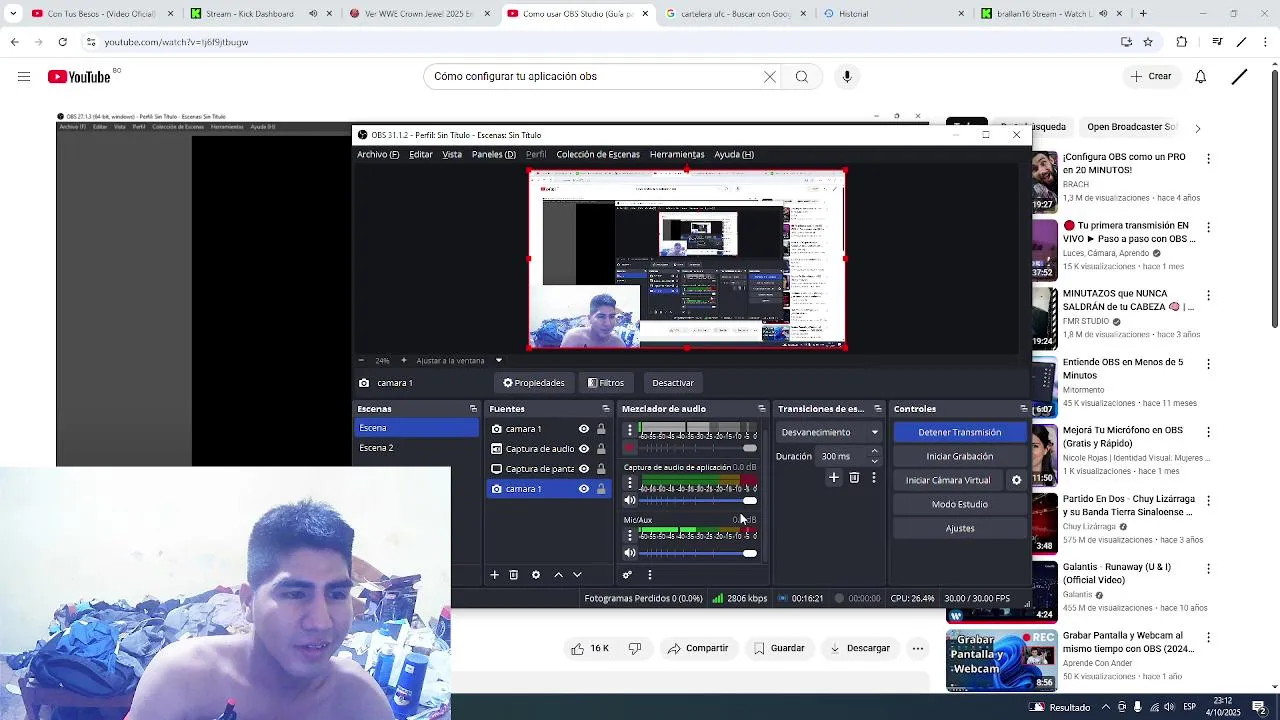Zoom in the preview with plus icon
Screen dimensions: 1280x720
(x=403, y=361)
